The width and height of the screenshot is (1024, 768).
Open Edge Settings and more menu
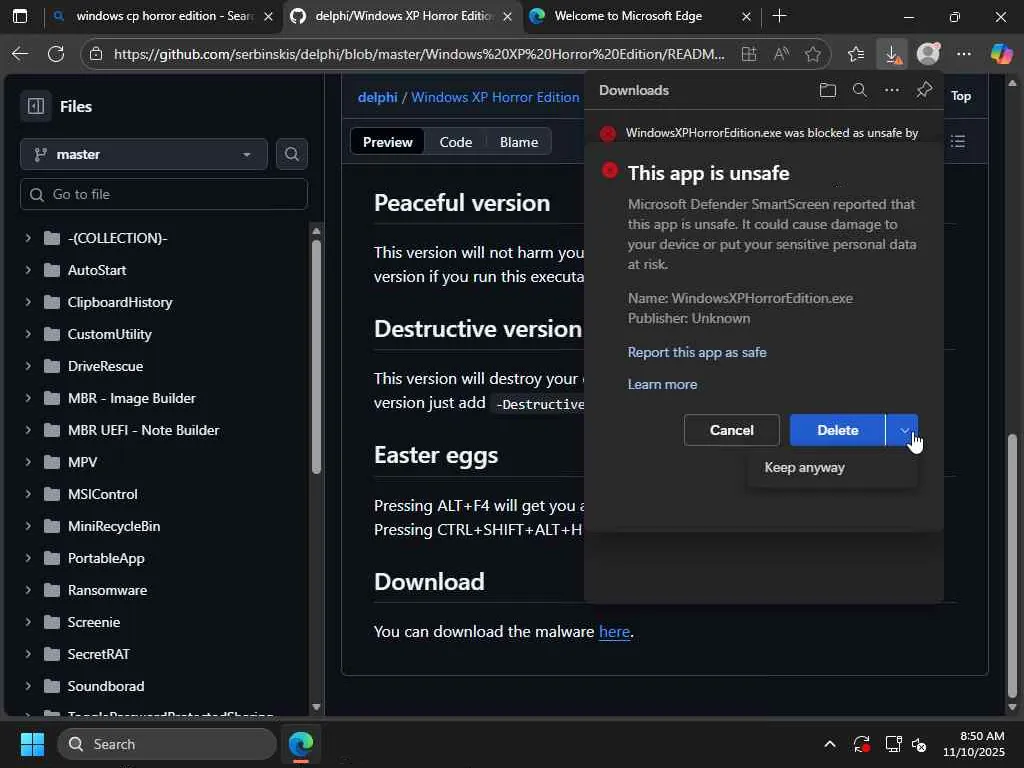click(964, 54)
